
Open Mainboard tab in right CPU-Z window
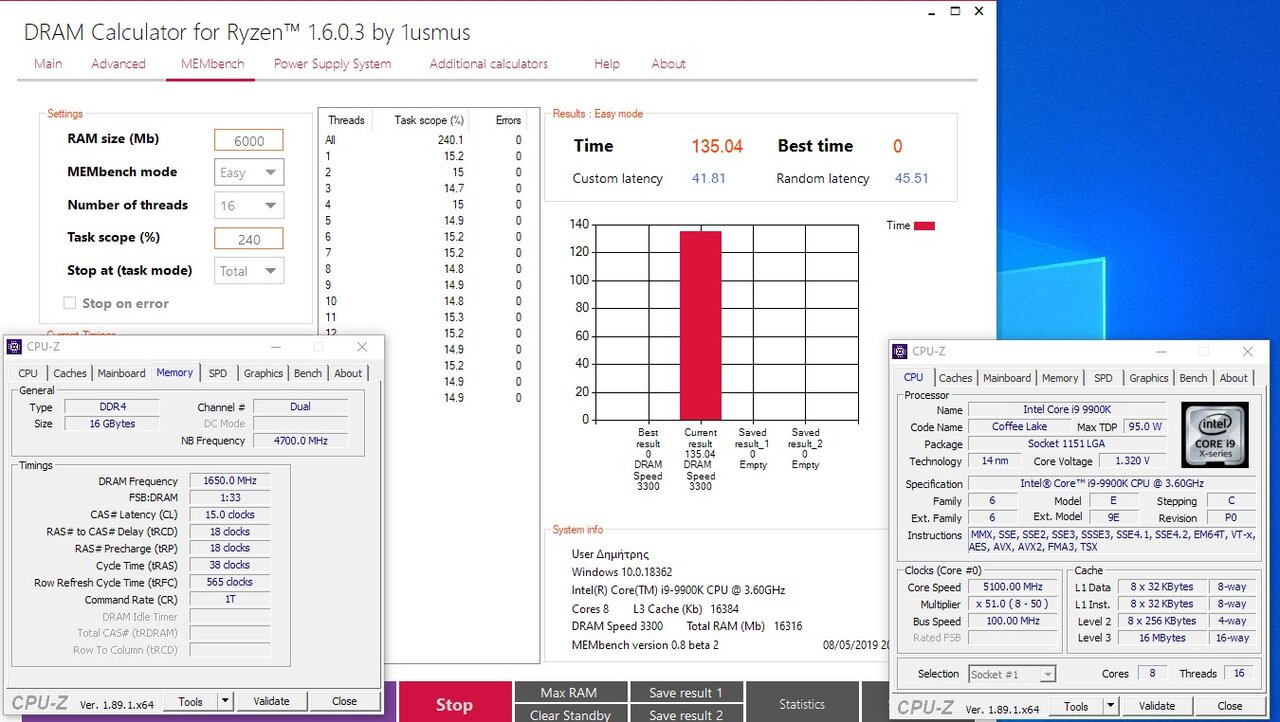(x=1007, y=378)
